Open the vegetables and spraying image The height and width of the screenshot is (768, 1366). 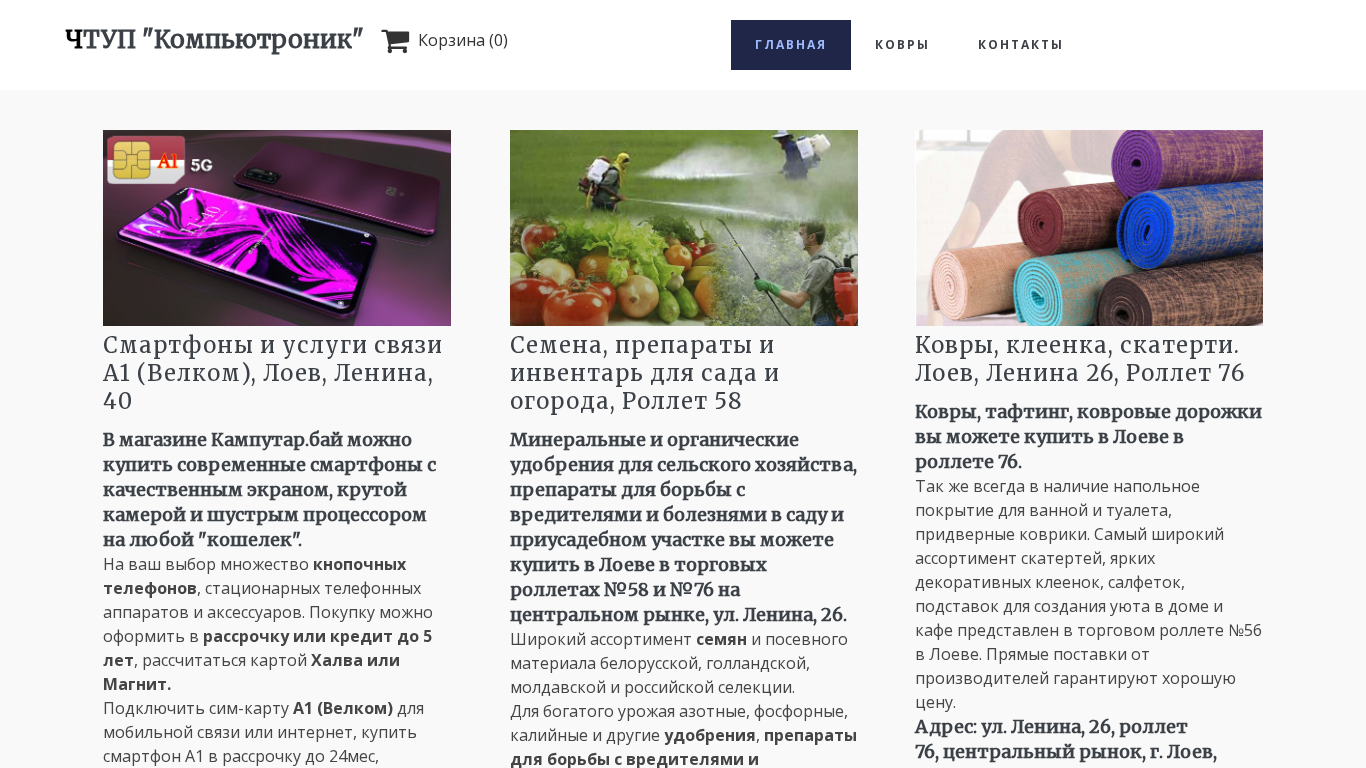point(684,228)
